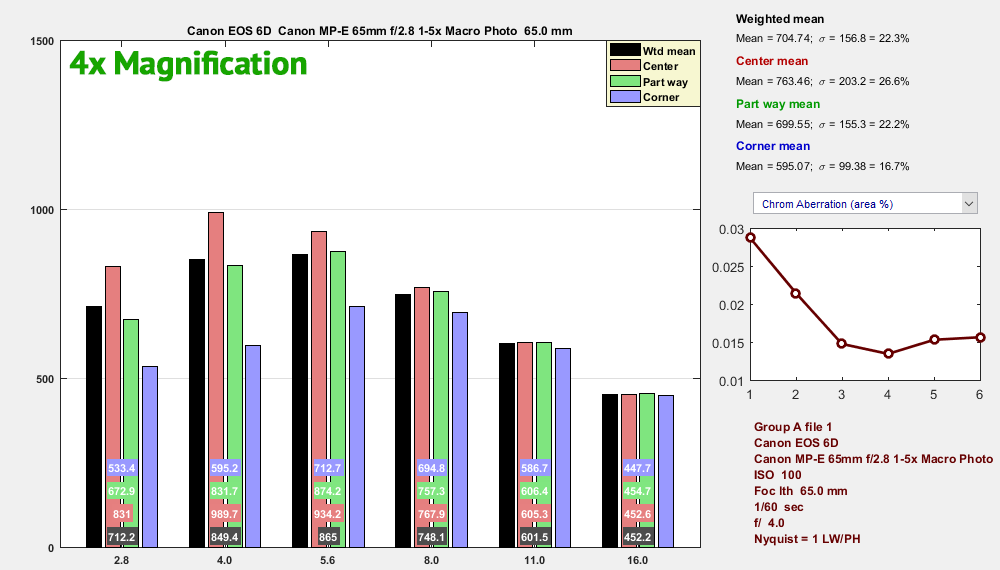Click the 605.3 center value label
This screenshot has height=570, width=1000.
(x=534, y=514)
